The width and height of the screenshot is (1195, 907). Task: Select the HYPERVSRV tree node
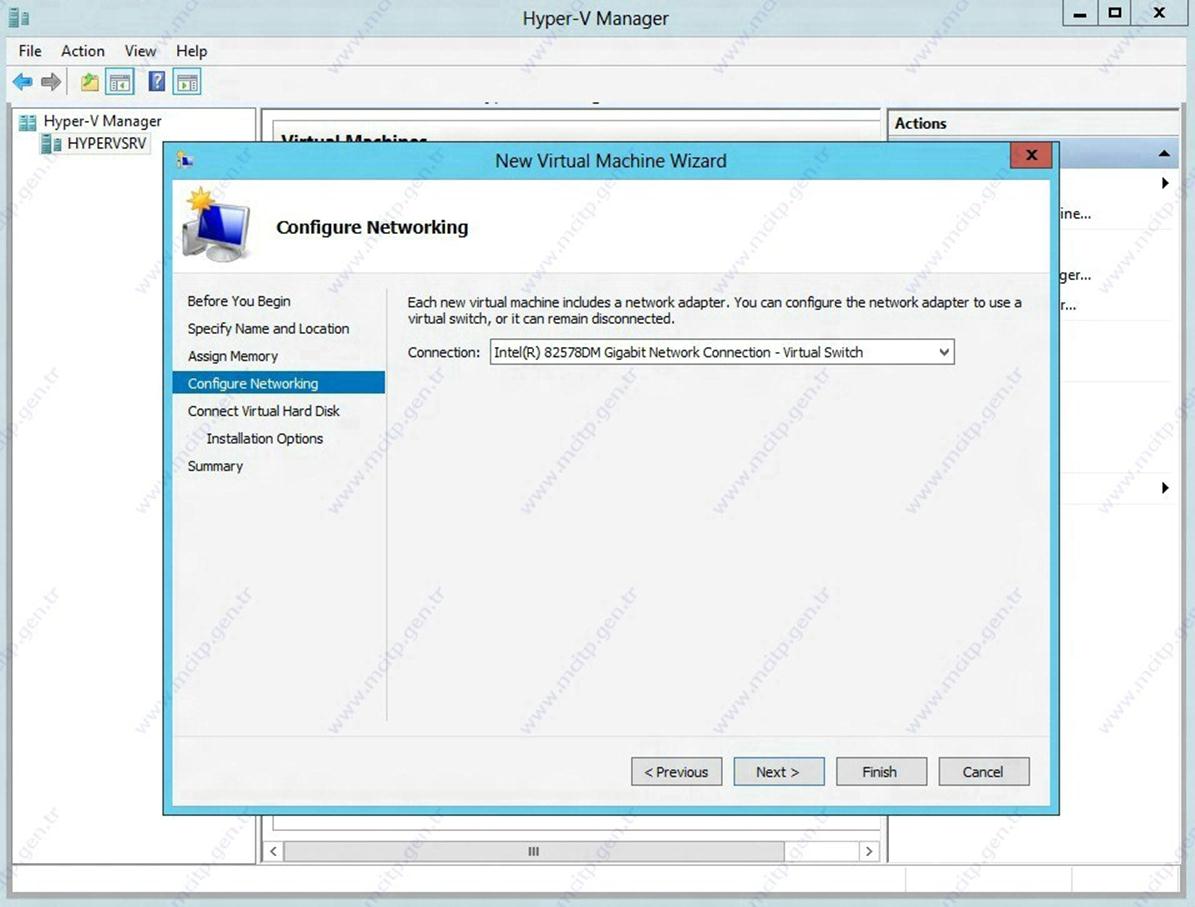(x=106, y=143)
